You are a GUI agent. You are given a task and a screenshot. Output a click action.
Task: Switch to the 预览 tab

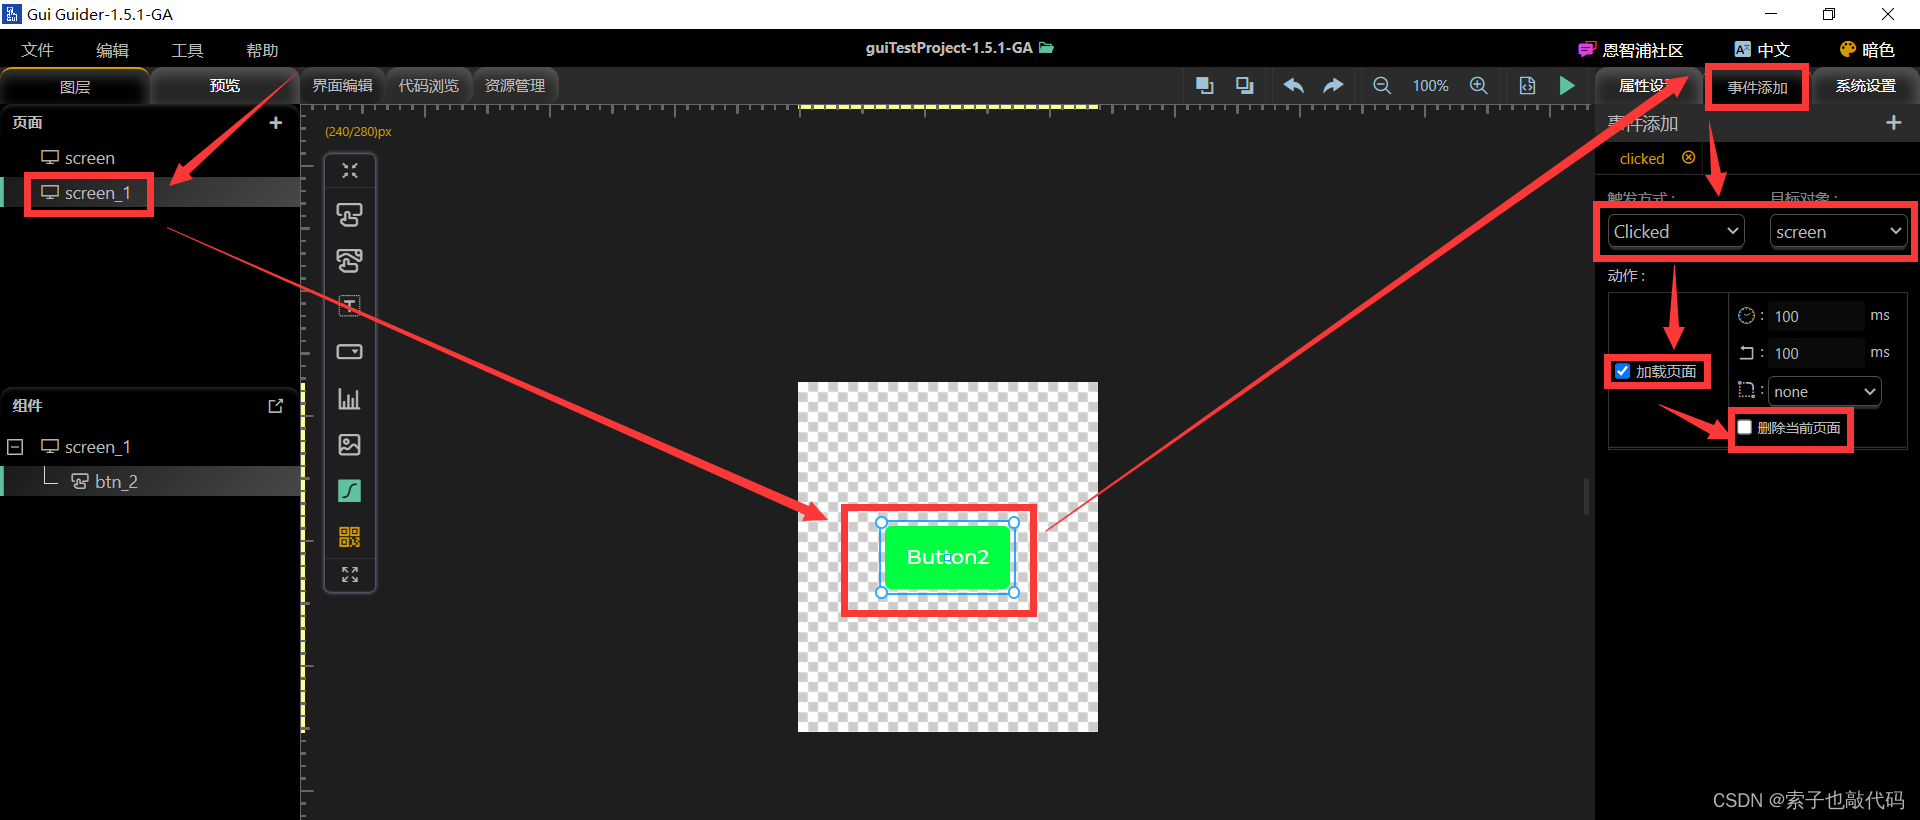(x=225, y=86)
